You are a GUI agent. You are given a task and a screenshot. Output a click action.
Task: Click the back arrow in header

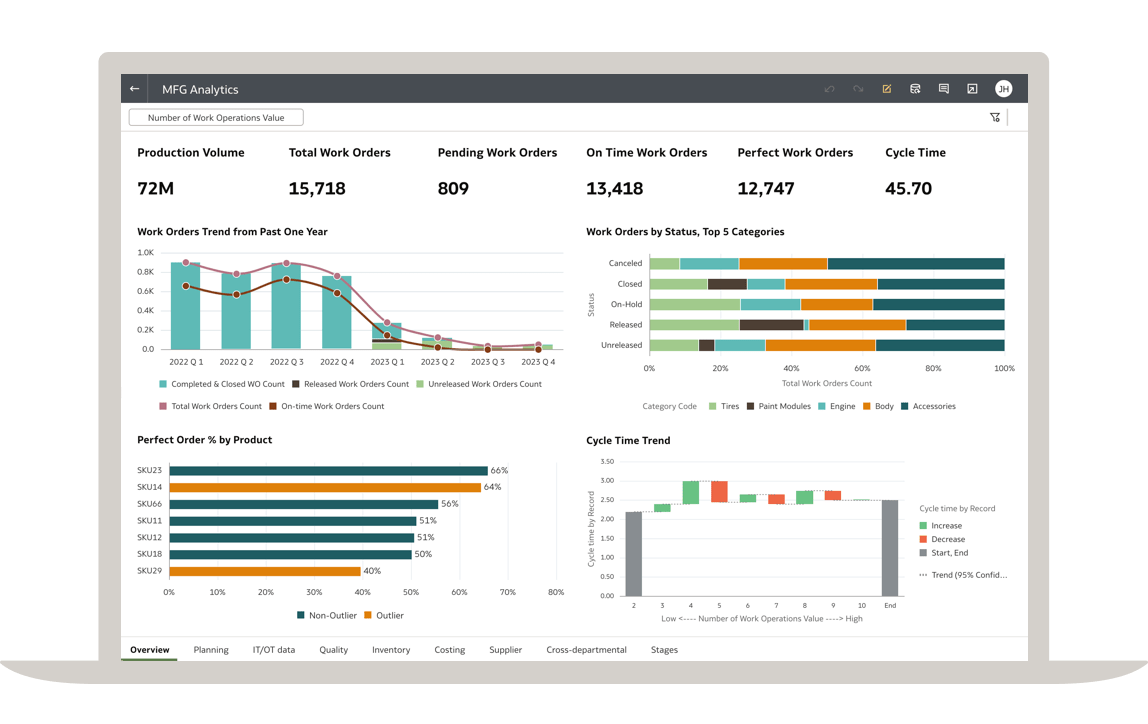click(x=135, y=89)
